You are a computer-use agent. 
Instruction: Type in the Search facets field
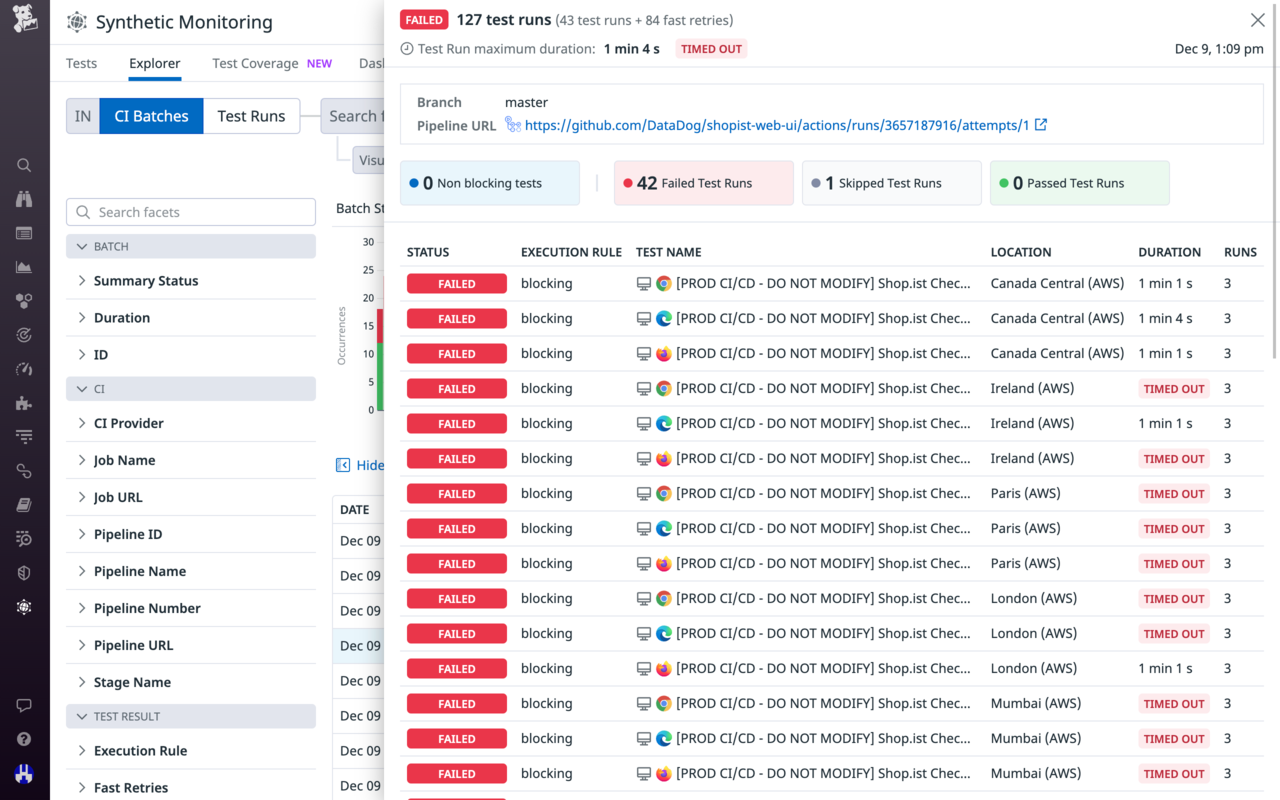pos(190,211)
